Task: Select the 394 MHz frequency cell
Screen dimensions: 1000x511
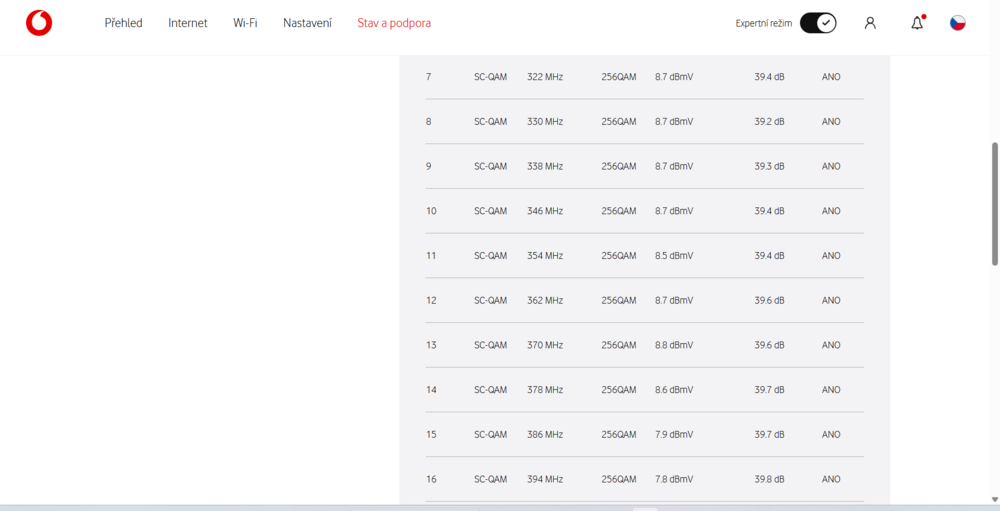Action: (x=545, y=479)
